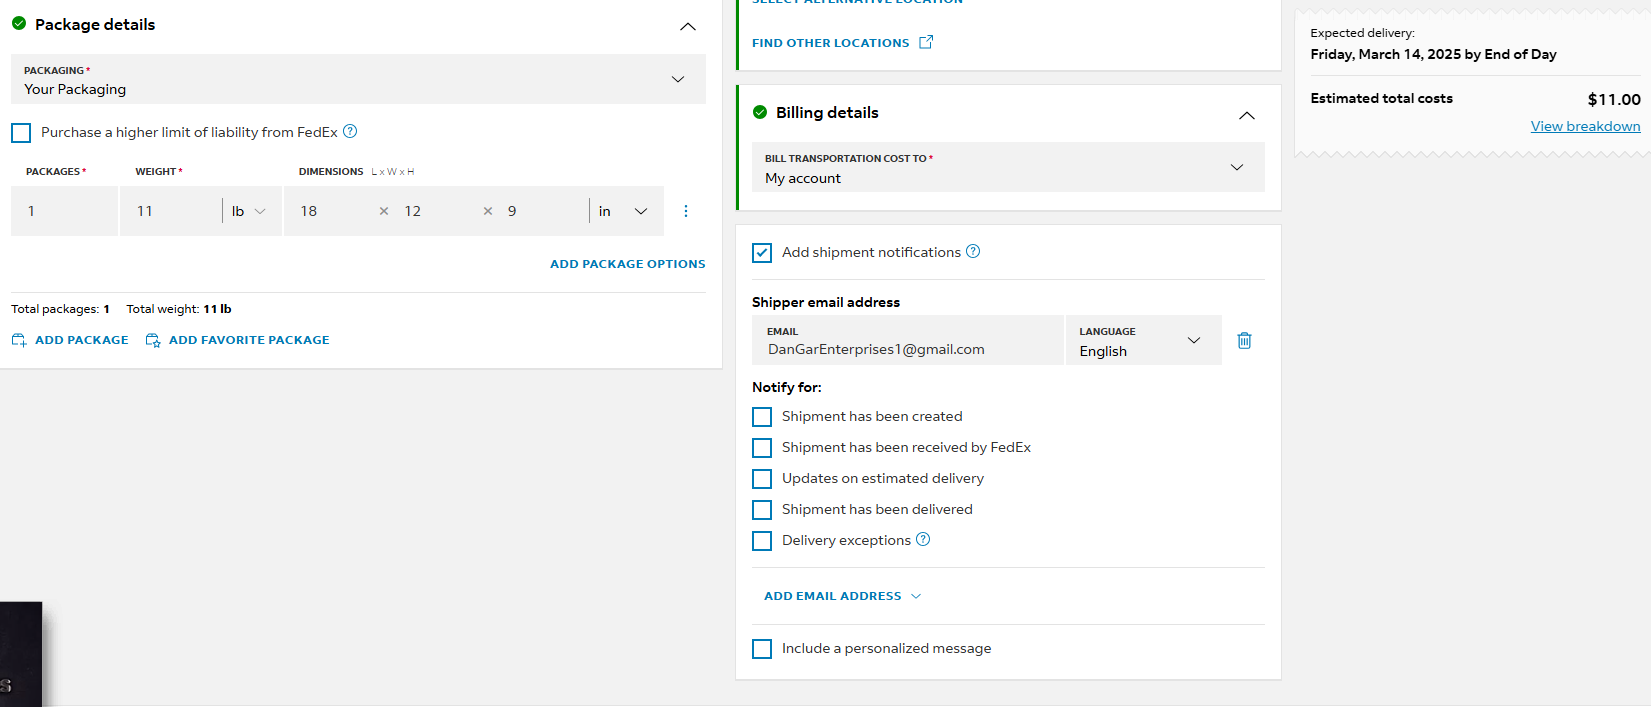Collapse the Package details section

[688, 26]
